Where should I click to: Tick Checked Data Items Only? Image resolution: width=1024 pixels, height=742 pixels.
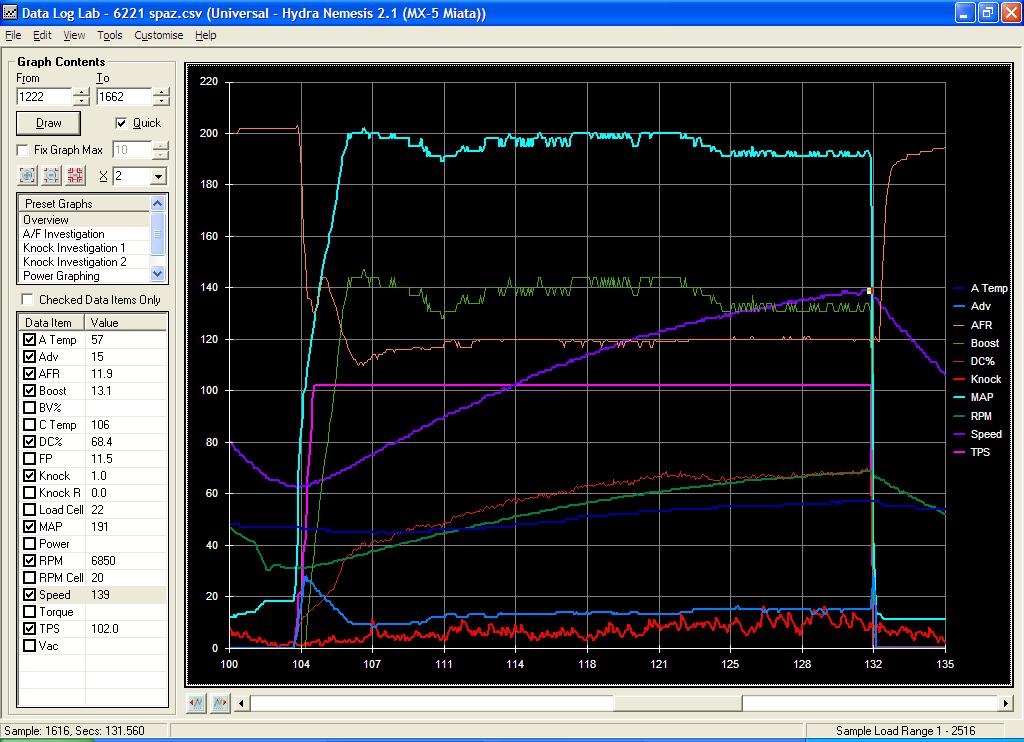[29, 299]
